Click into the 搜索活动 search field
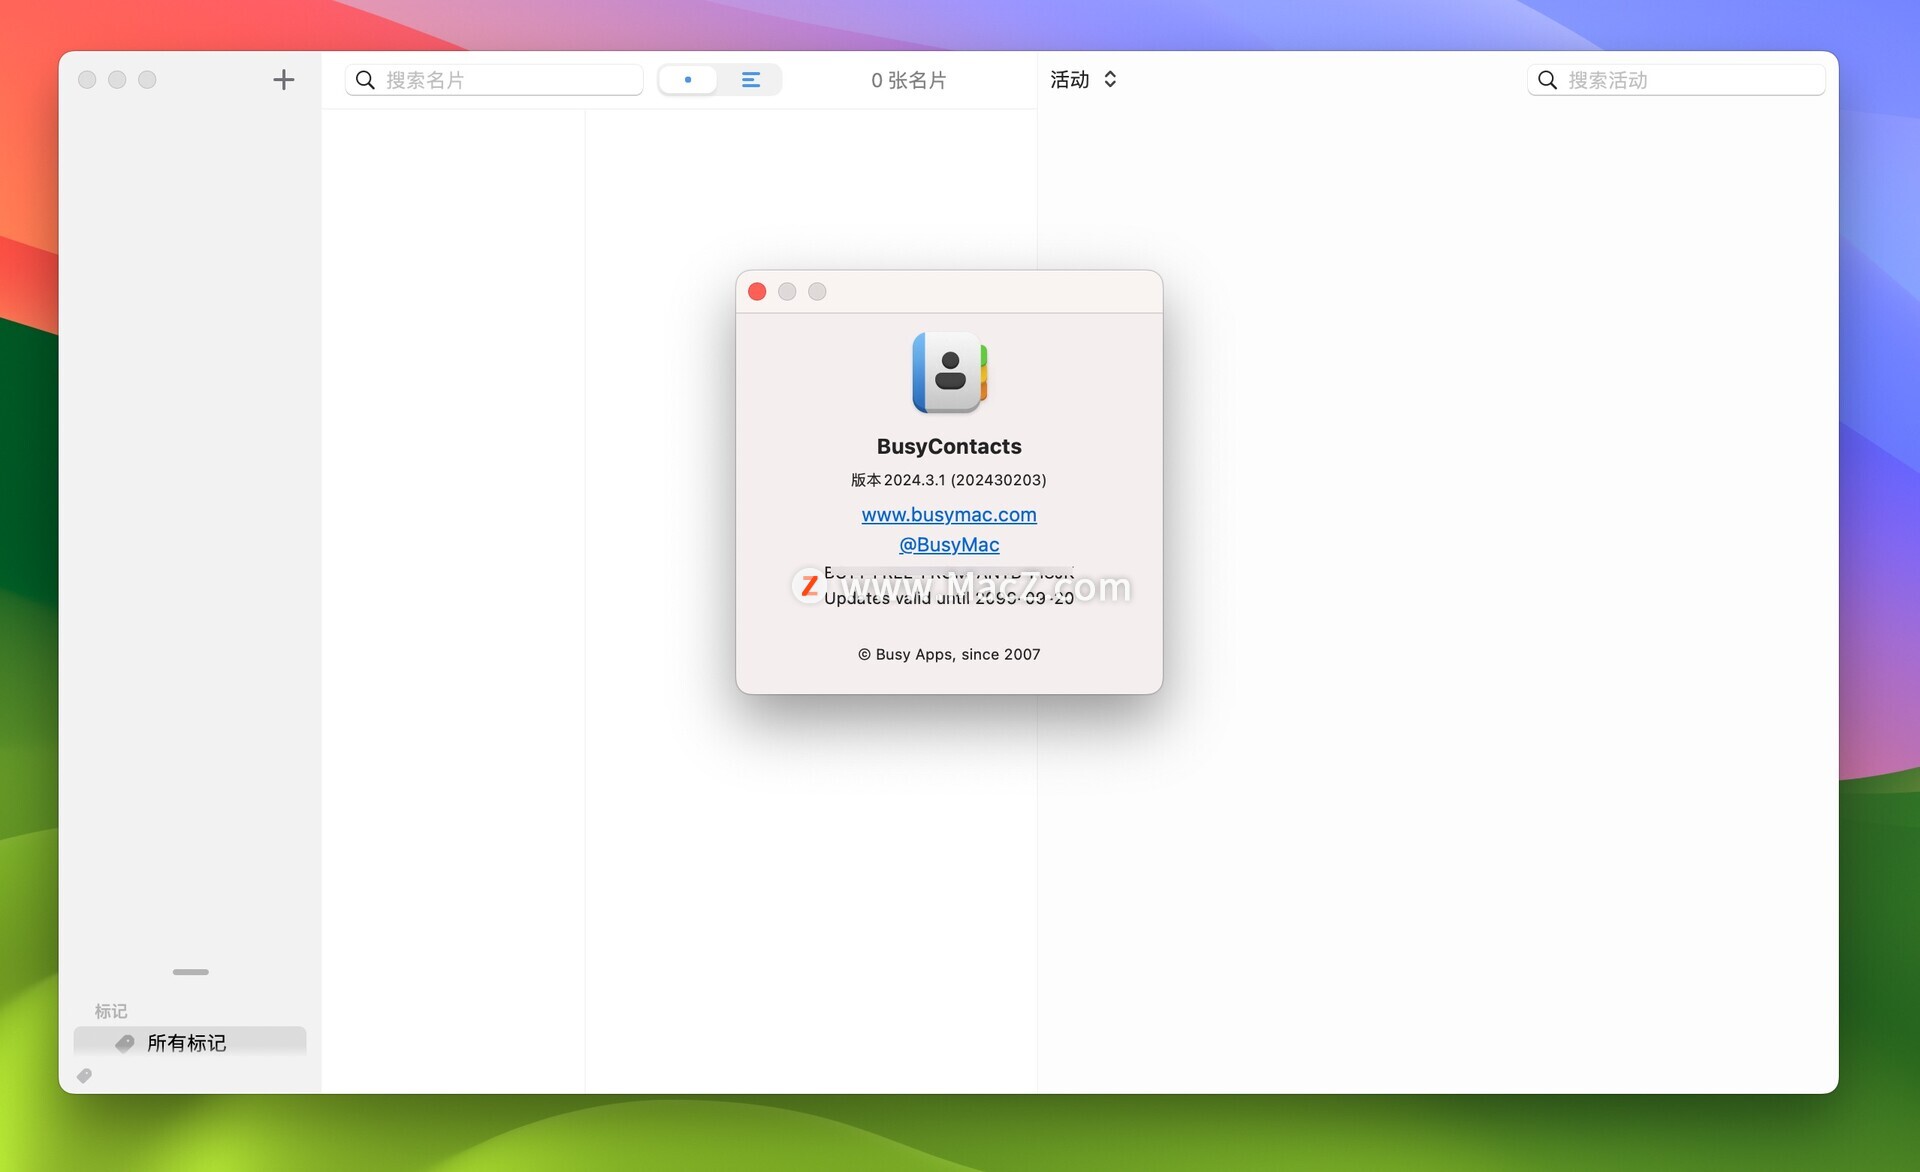1920x1172 pixels. click(1690, 80)
